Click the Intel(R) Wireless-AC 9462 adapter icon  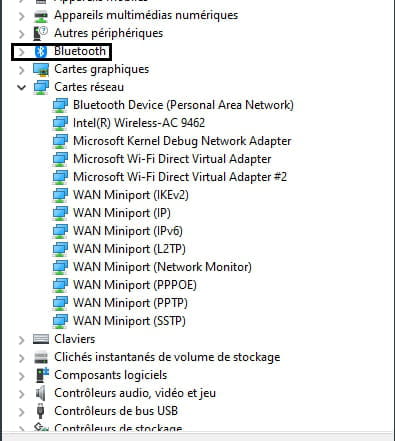[x=60, y=123]
